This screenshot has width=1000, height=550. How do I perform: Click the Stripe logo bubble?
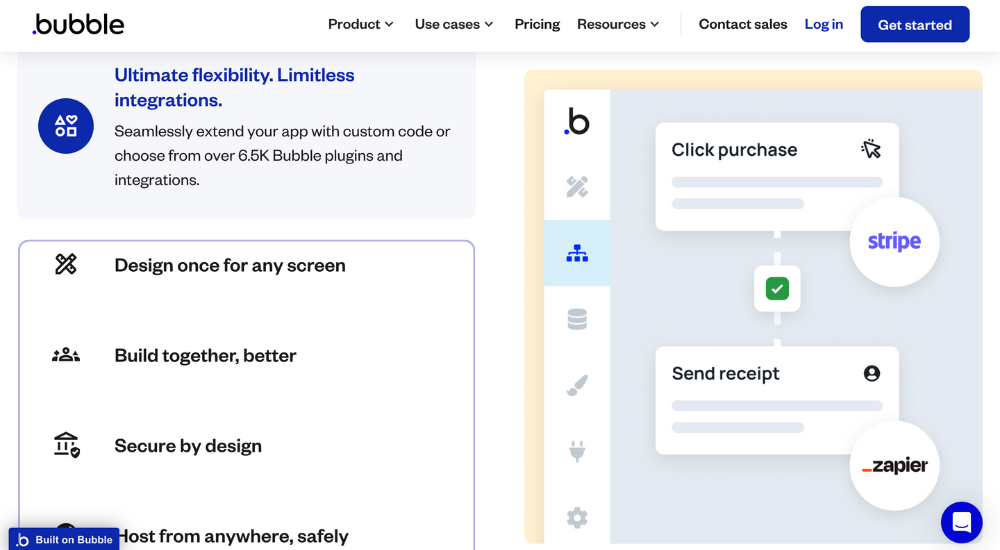pos(894,242)
